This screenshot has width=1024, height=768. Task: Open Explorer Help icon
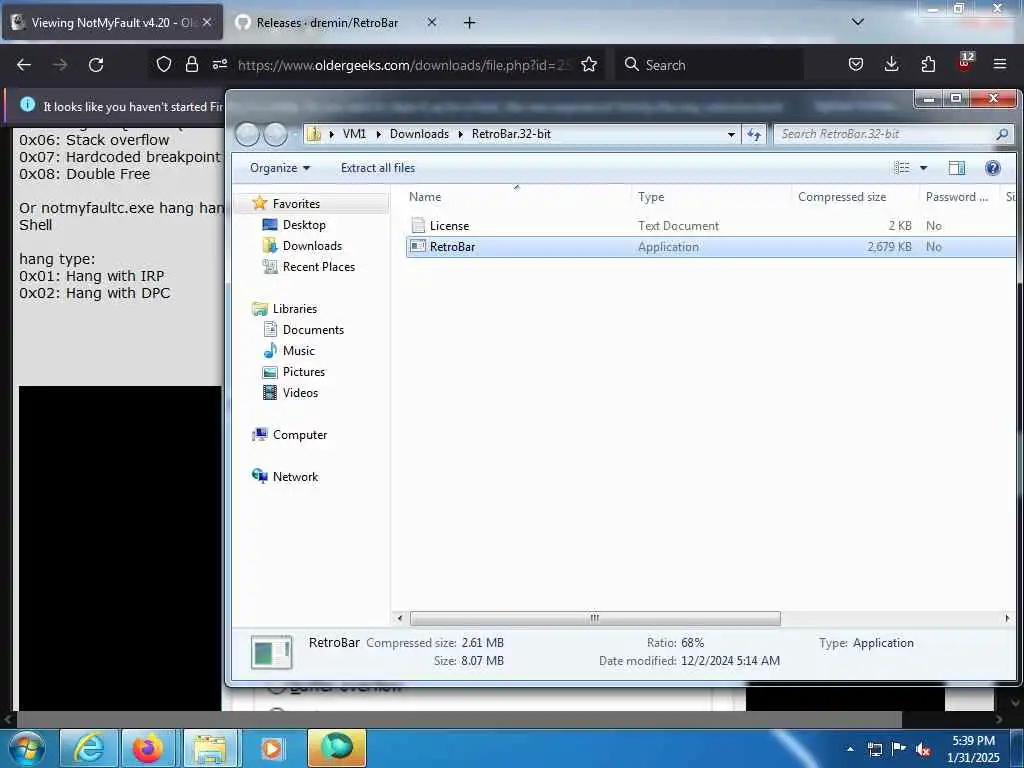(x=993, y=168)
